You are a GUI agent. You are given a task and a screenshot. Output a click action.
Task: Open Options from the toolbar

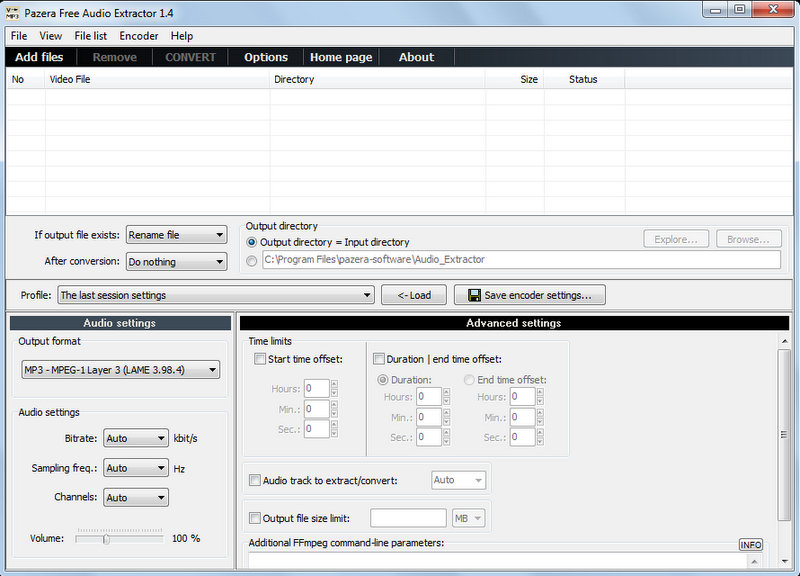click(x=266, y=57)
